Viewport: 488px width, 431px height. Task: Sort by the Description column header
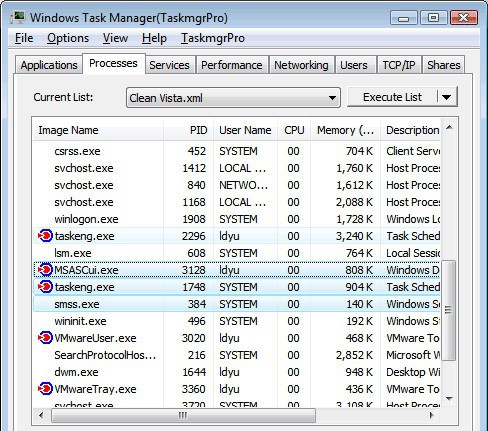click(411, 130)
